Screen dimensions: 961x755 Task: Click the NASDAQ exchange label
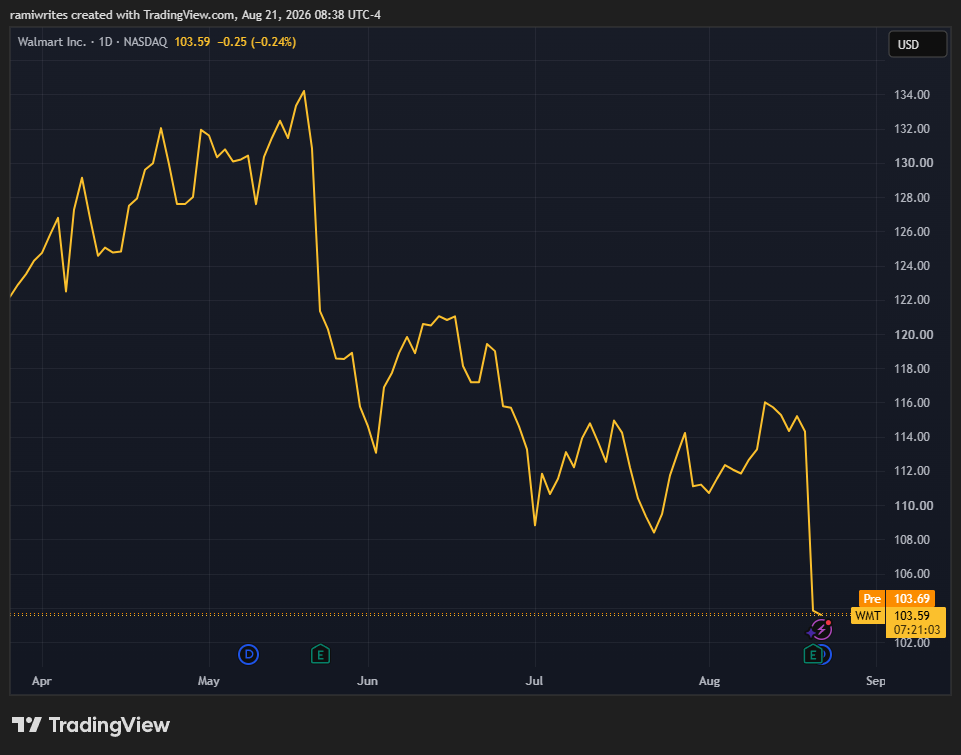145,42
